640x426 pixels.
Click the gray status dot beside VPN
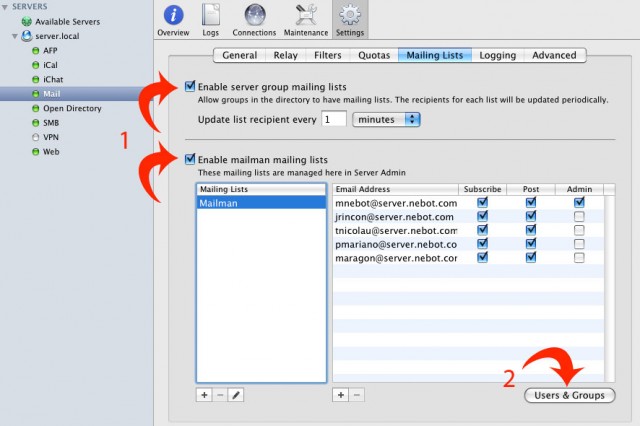(x=36, y=137)
